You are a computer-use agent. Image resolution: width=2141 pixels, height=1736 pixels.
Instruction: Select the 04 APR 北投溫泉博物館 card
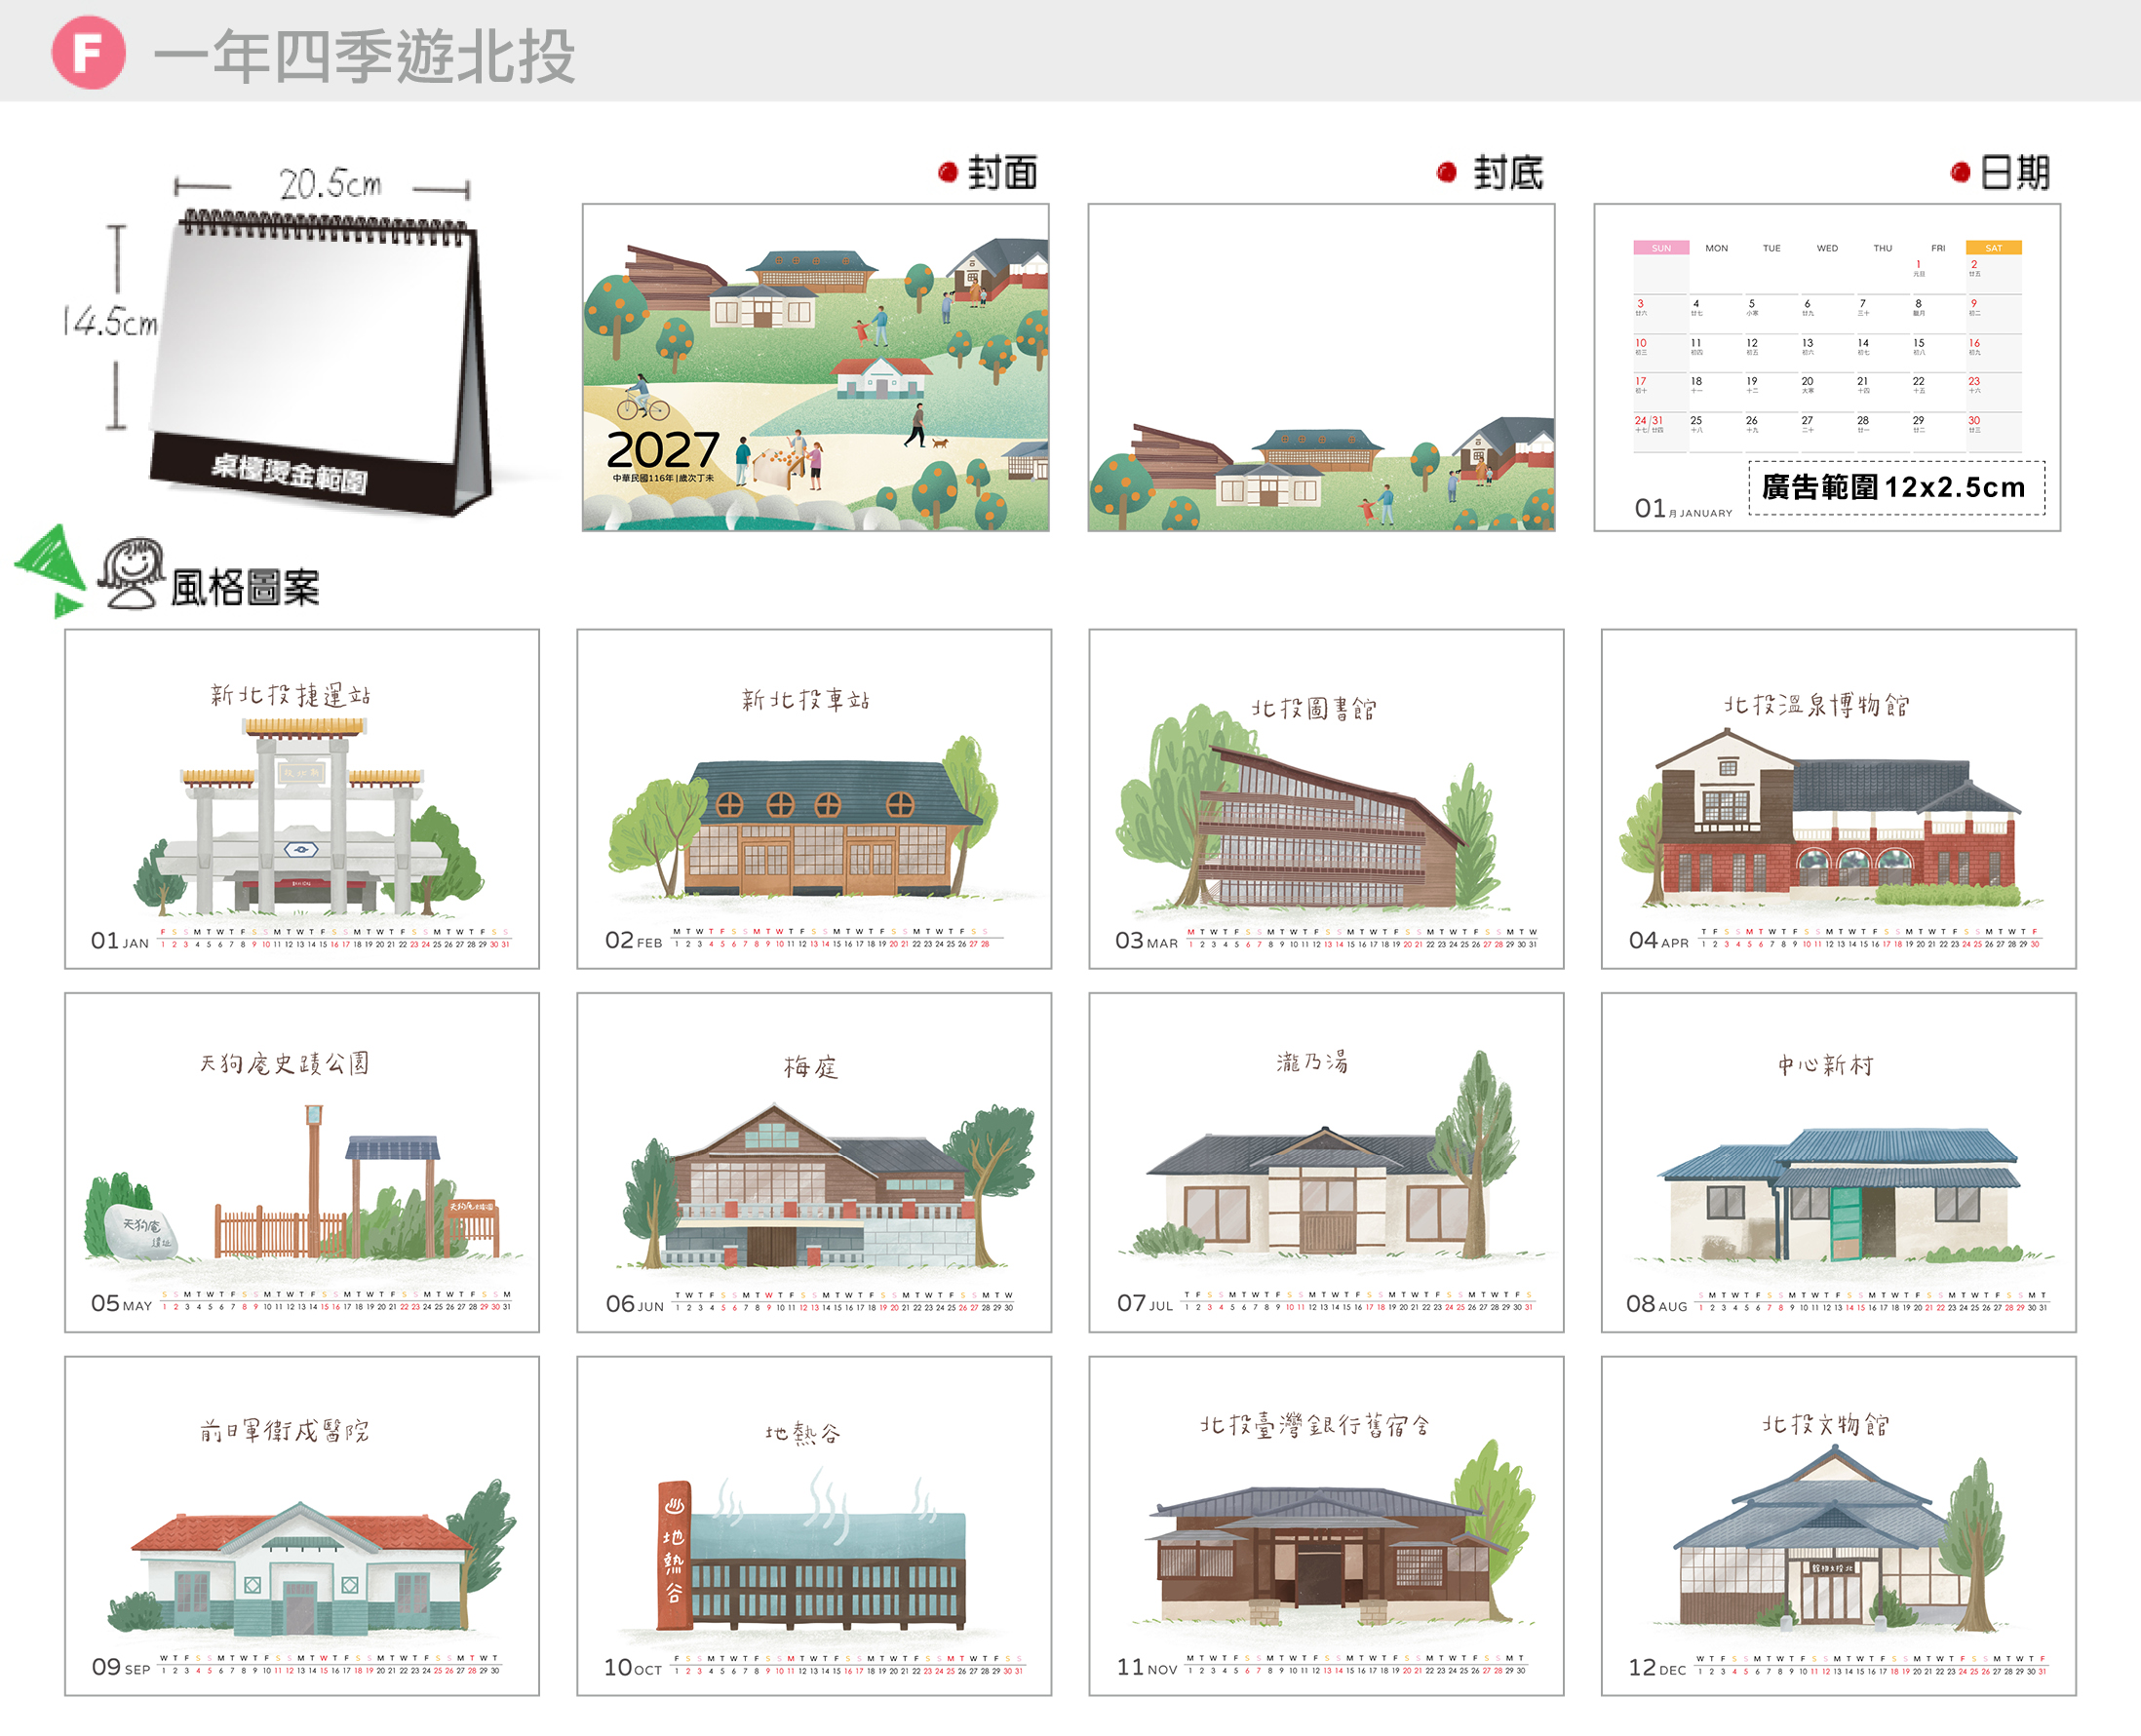1838,799
